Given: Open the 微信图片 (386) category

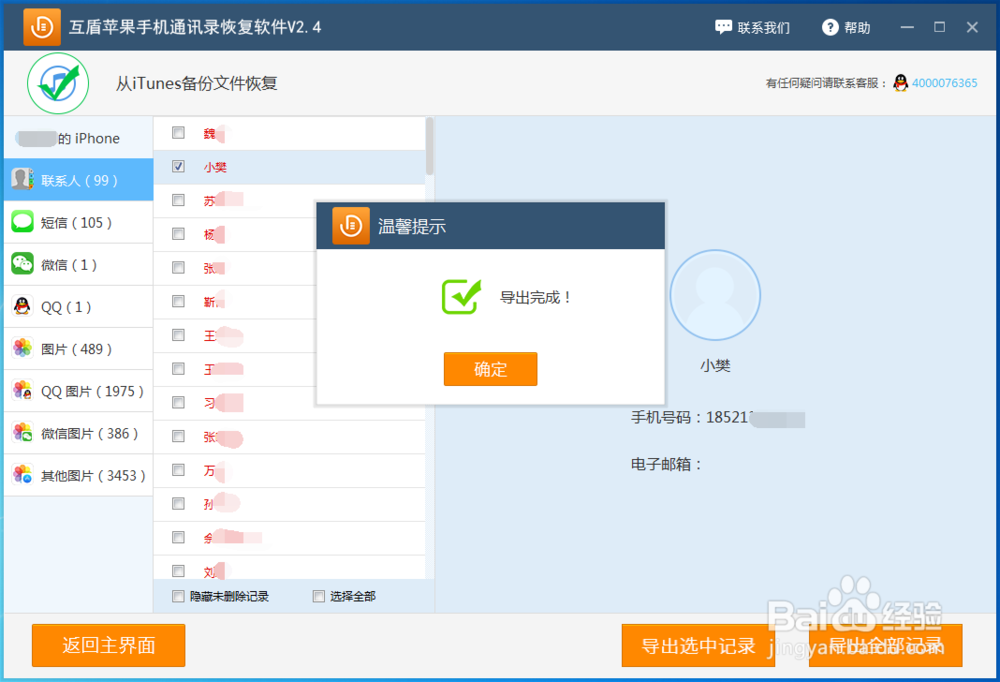Looking at the screenshot, I should pos(78,433).
